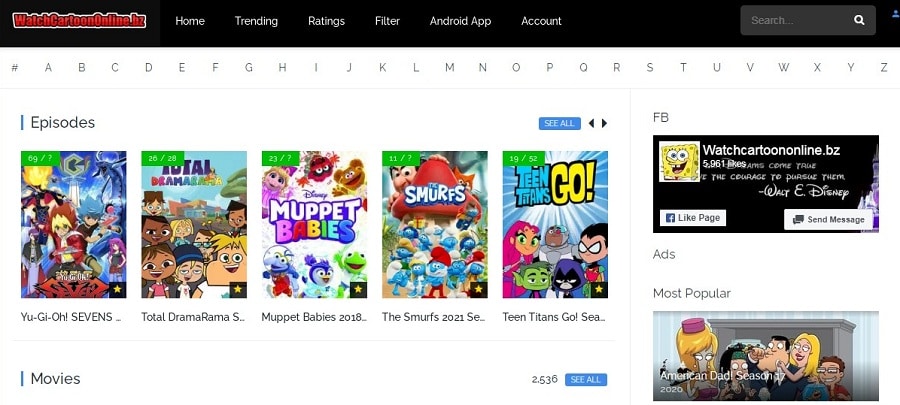Star the Muppet Babies poster
The height and width of the screenshot is (405, 900).
point(358,290)
